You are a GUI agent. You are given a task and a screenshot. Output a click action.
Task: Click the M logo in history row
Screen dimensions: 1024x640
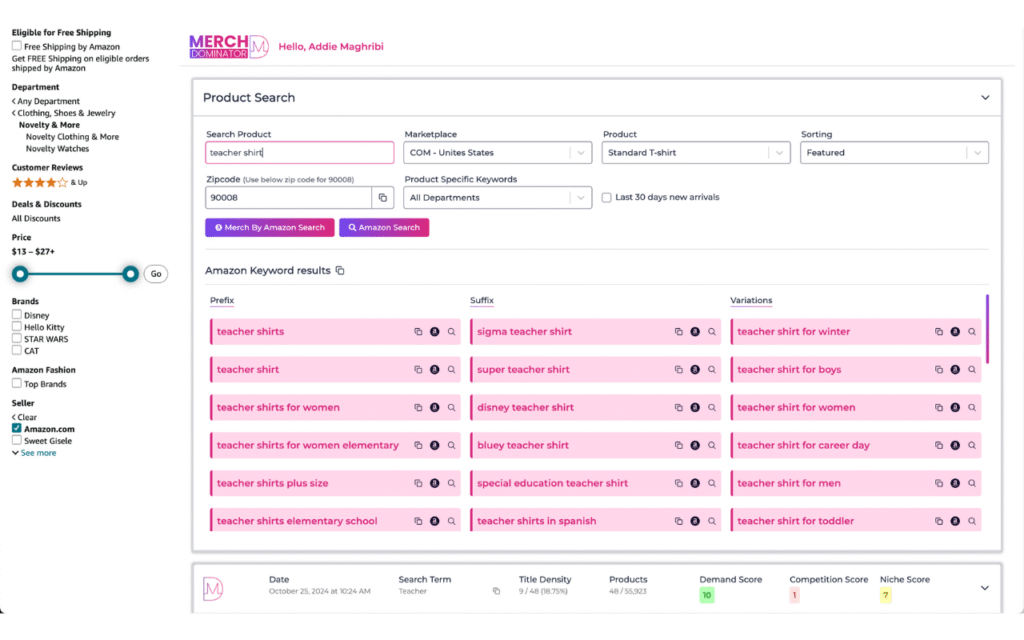[213, 588]
